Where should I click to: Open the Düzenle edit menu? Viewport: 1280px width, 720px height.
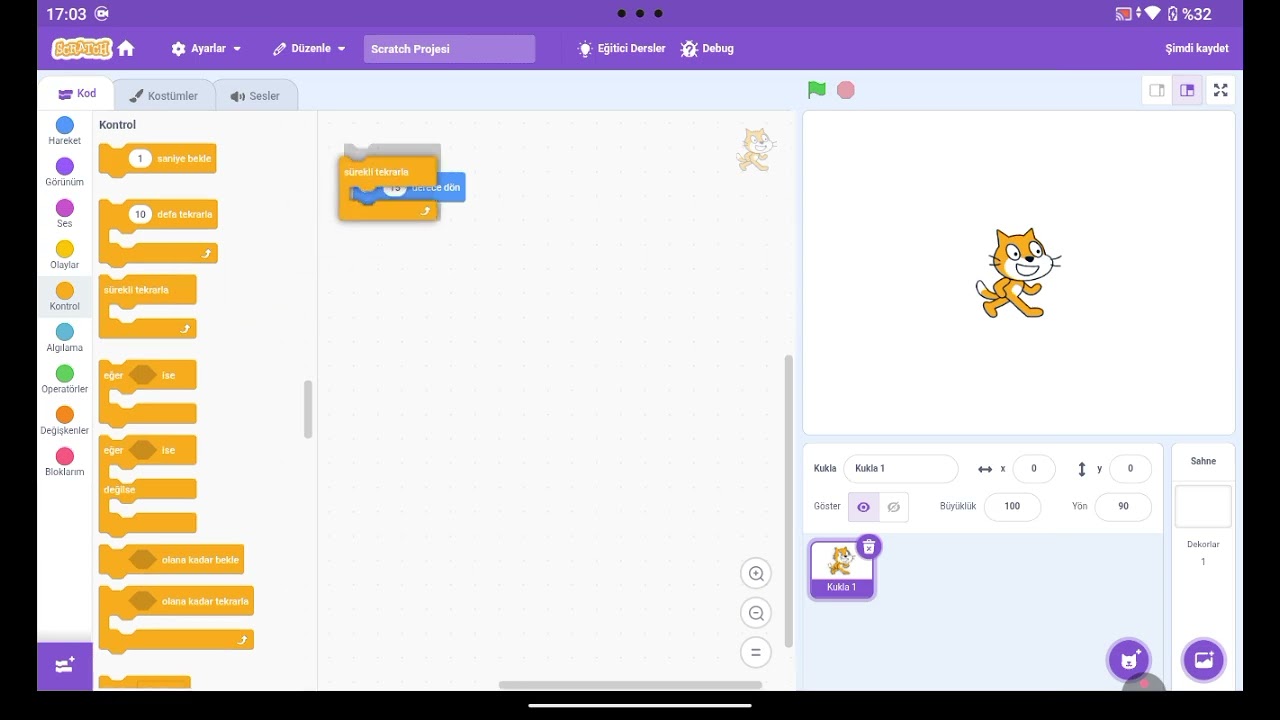[x=309, y=48]
